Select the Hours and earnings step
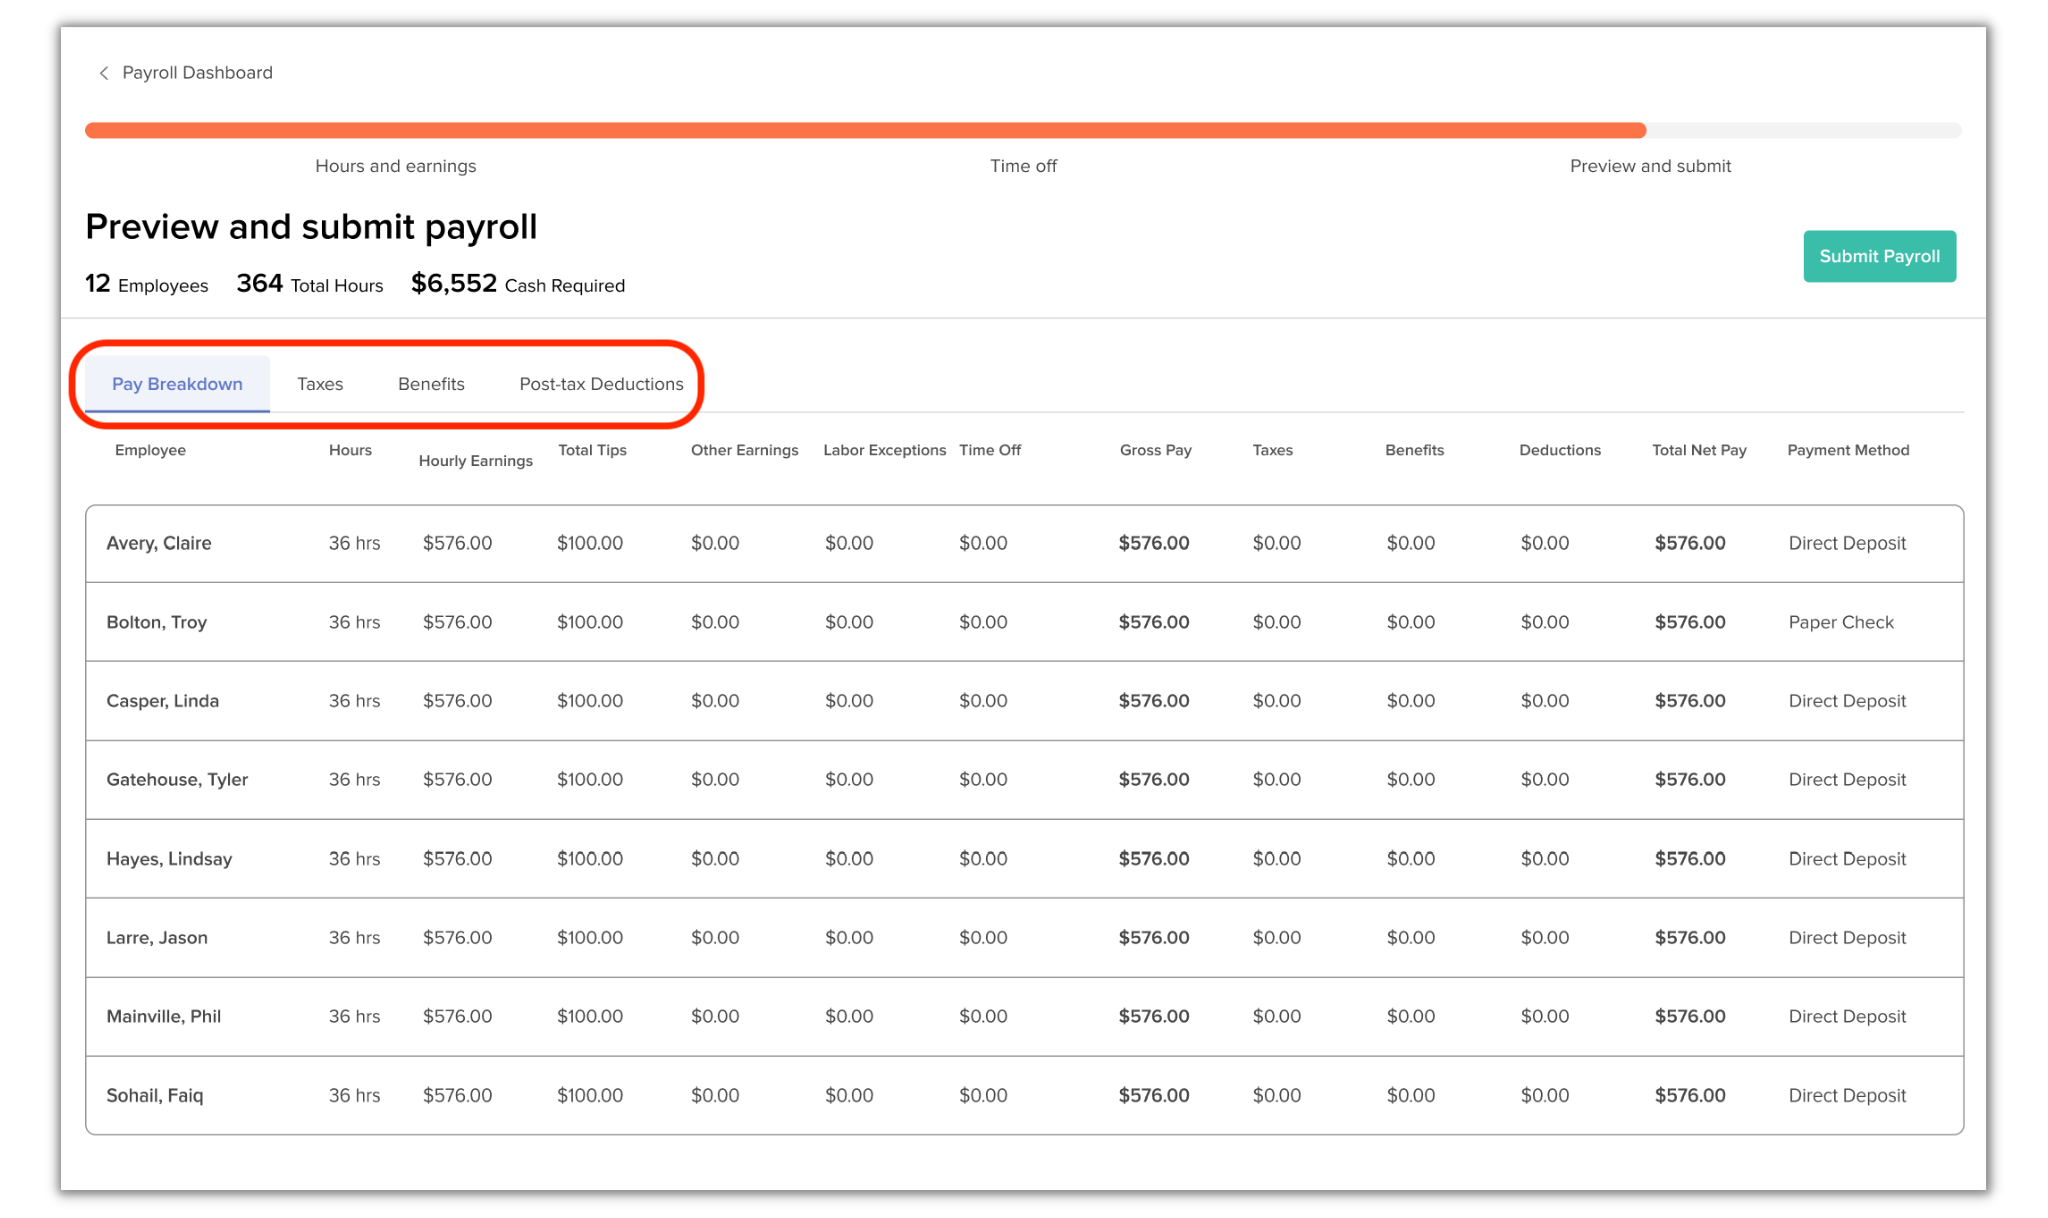 (395, 166)
